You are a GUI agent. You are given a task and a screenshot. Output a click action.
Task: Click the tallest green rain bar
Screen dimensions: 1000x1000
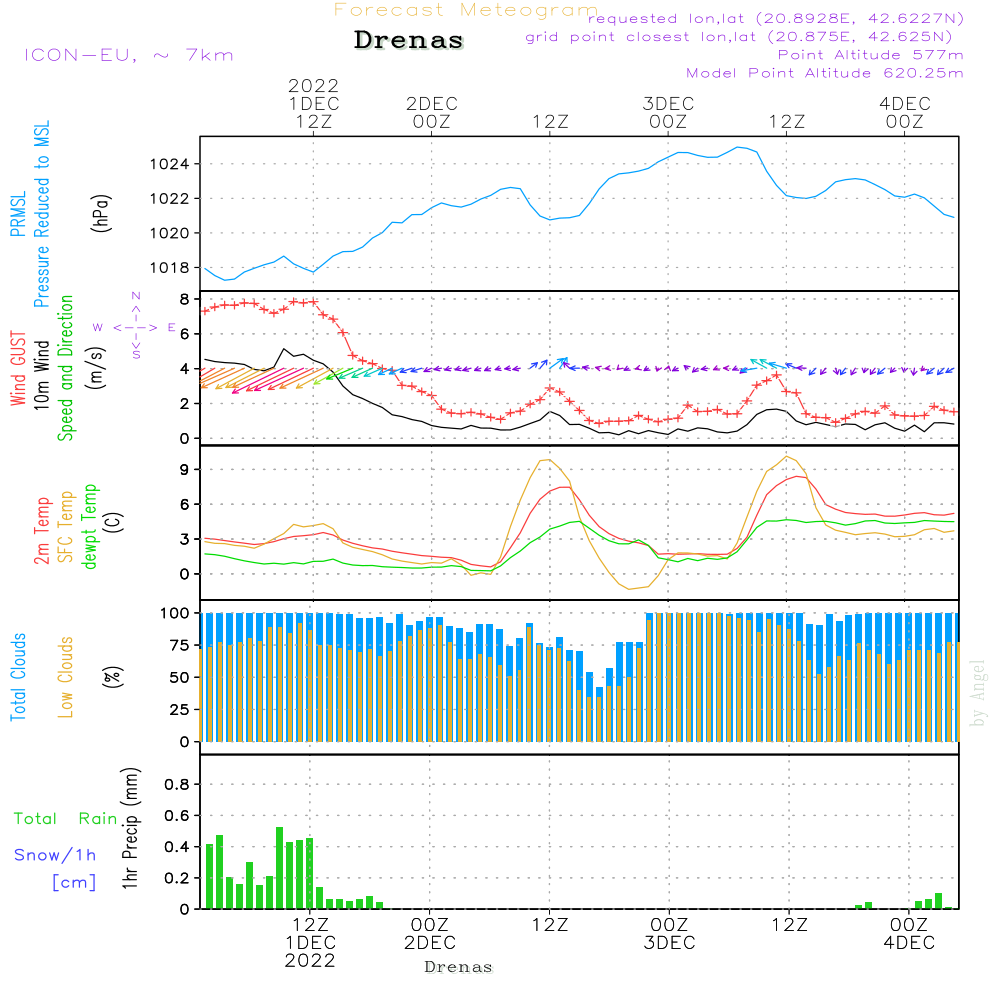(x=279, y=867)
